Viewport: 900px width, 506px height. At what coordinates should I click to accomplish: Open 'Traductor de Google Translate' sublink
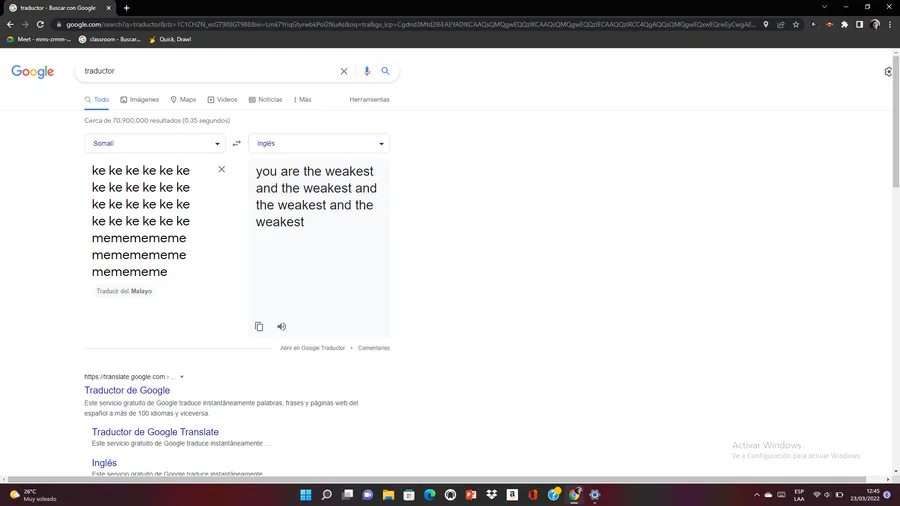tap(155, 432)
